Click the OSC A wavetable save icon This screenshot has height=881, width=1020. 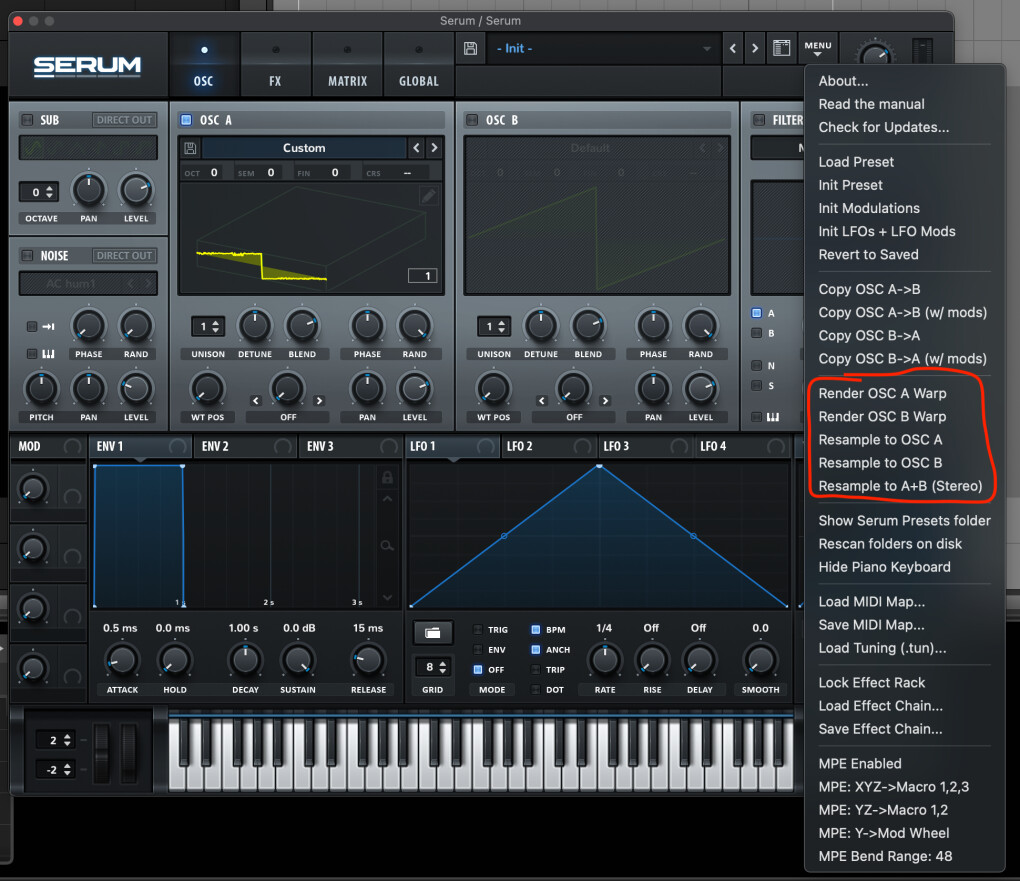click(x=190, y=148)
